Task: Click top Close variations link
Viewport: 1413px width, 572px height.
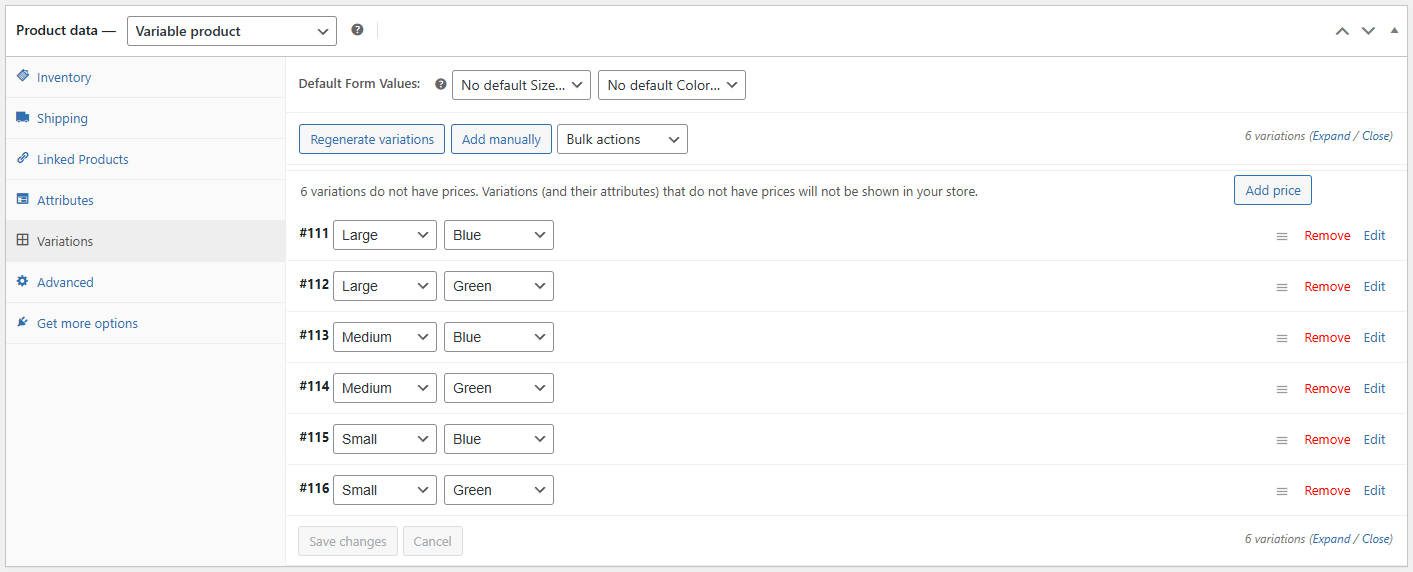Action: [1376, 136]
